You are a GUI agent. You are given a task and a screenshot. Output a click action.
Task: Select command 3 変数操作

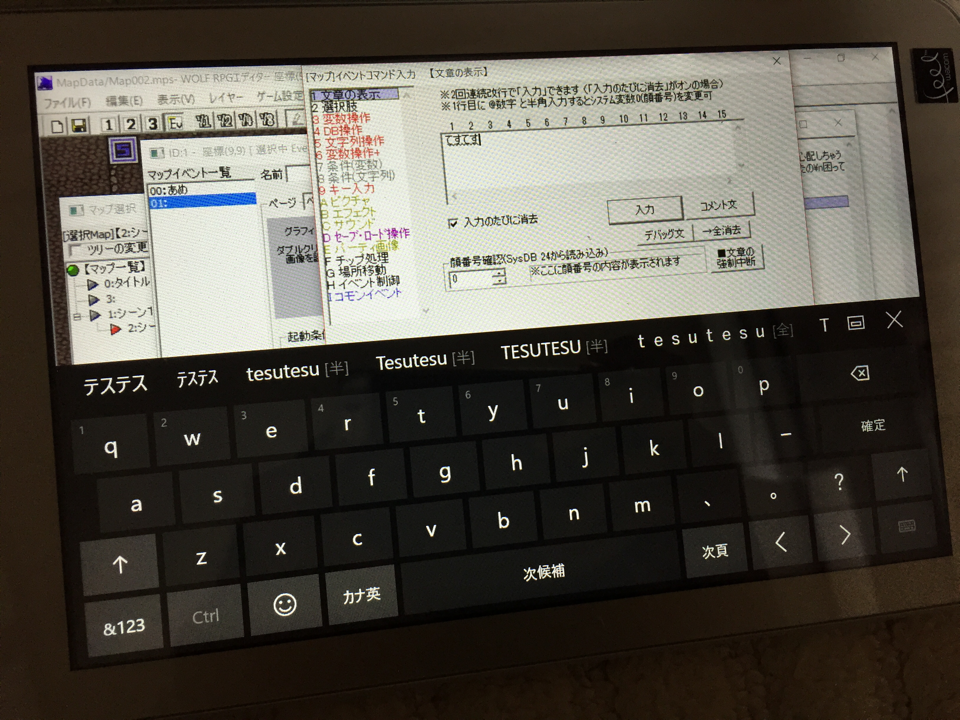341,118
